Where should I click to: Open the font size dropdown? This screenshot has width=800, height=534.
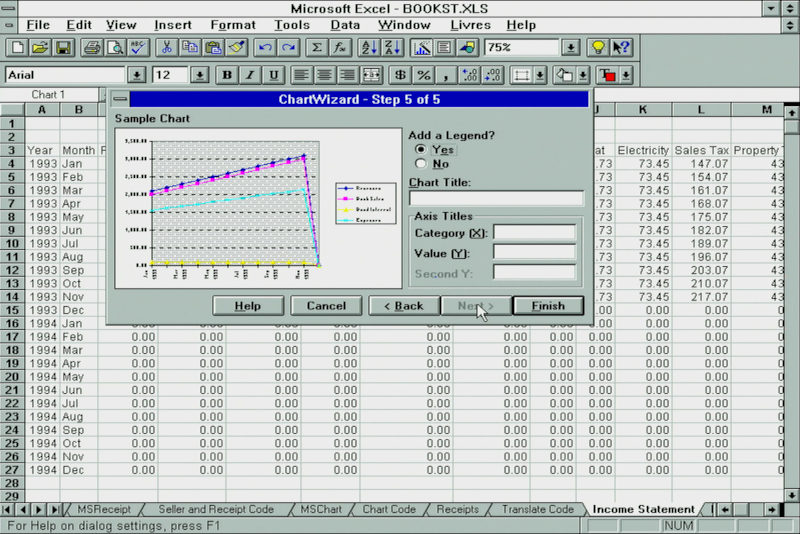199,75
